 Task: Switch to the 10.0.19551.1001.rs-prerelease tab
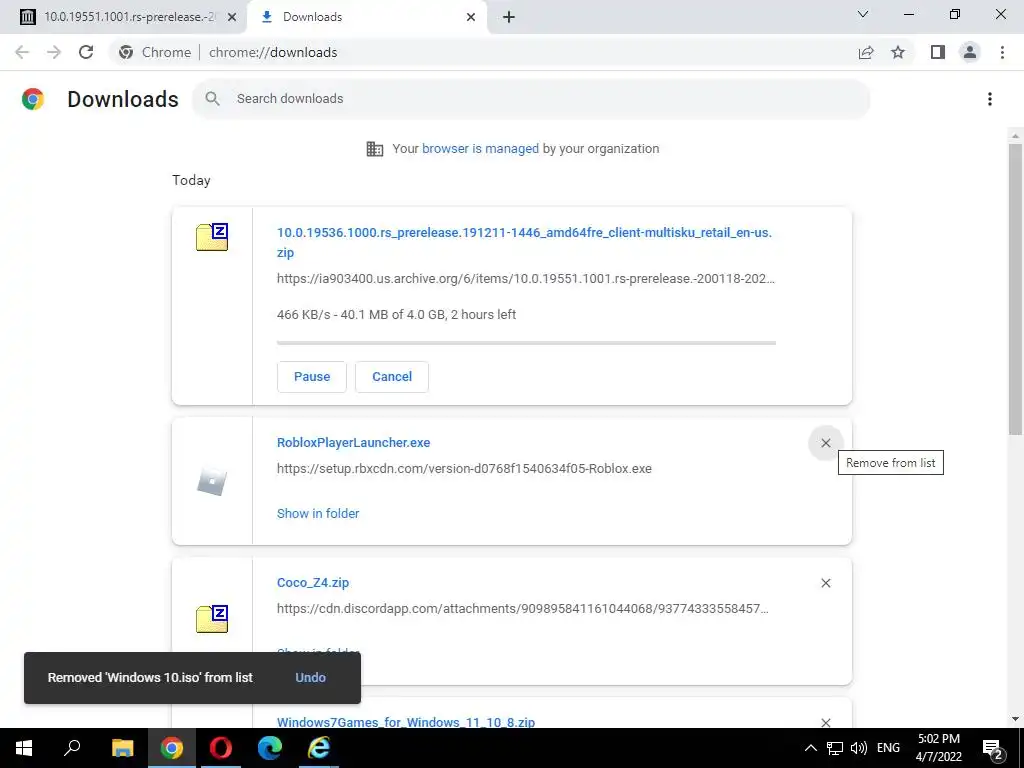tap(123, 17)
